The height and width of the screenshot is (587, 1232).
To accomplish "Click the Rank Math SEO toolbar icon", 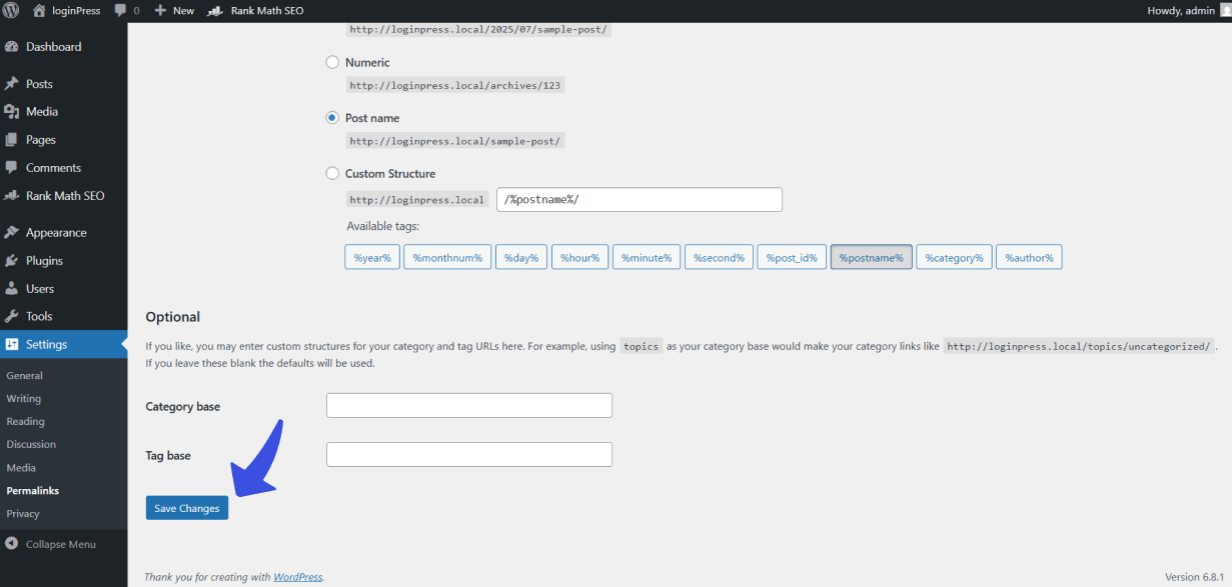I will point(215,11).
